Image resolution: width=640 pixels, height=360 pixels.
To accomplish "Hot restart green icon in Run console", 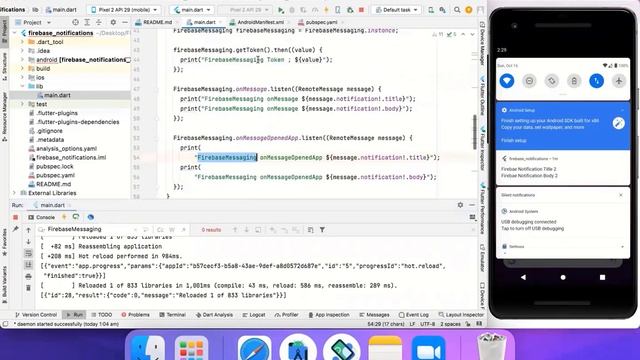I will 76,217.
